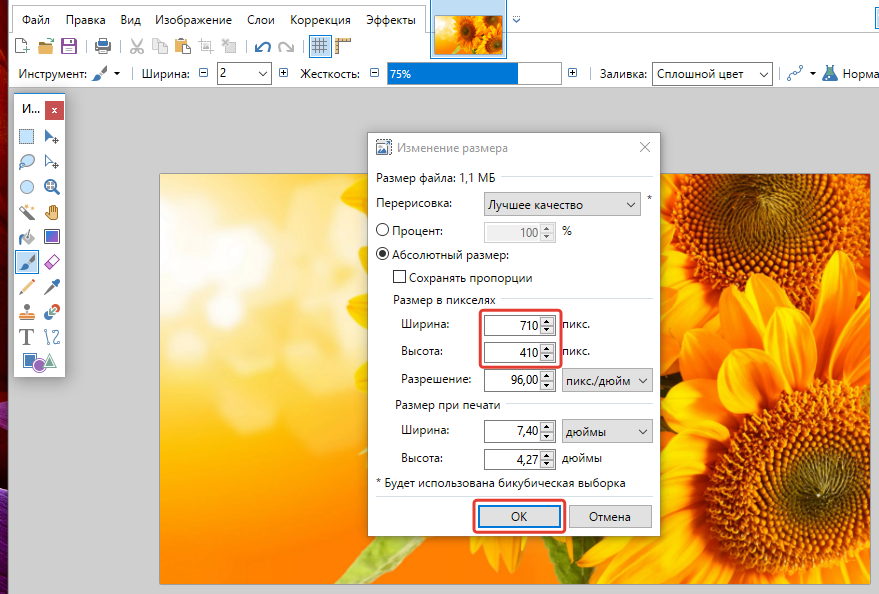The width and height of the screenshot is (879, 594).
Task: Open the Слои menu
Action: [261, 20]
